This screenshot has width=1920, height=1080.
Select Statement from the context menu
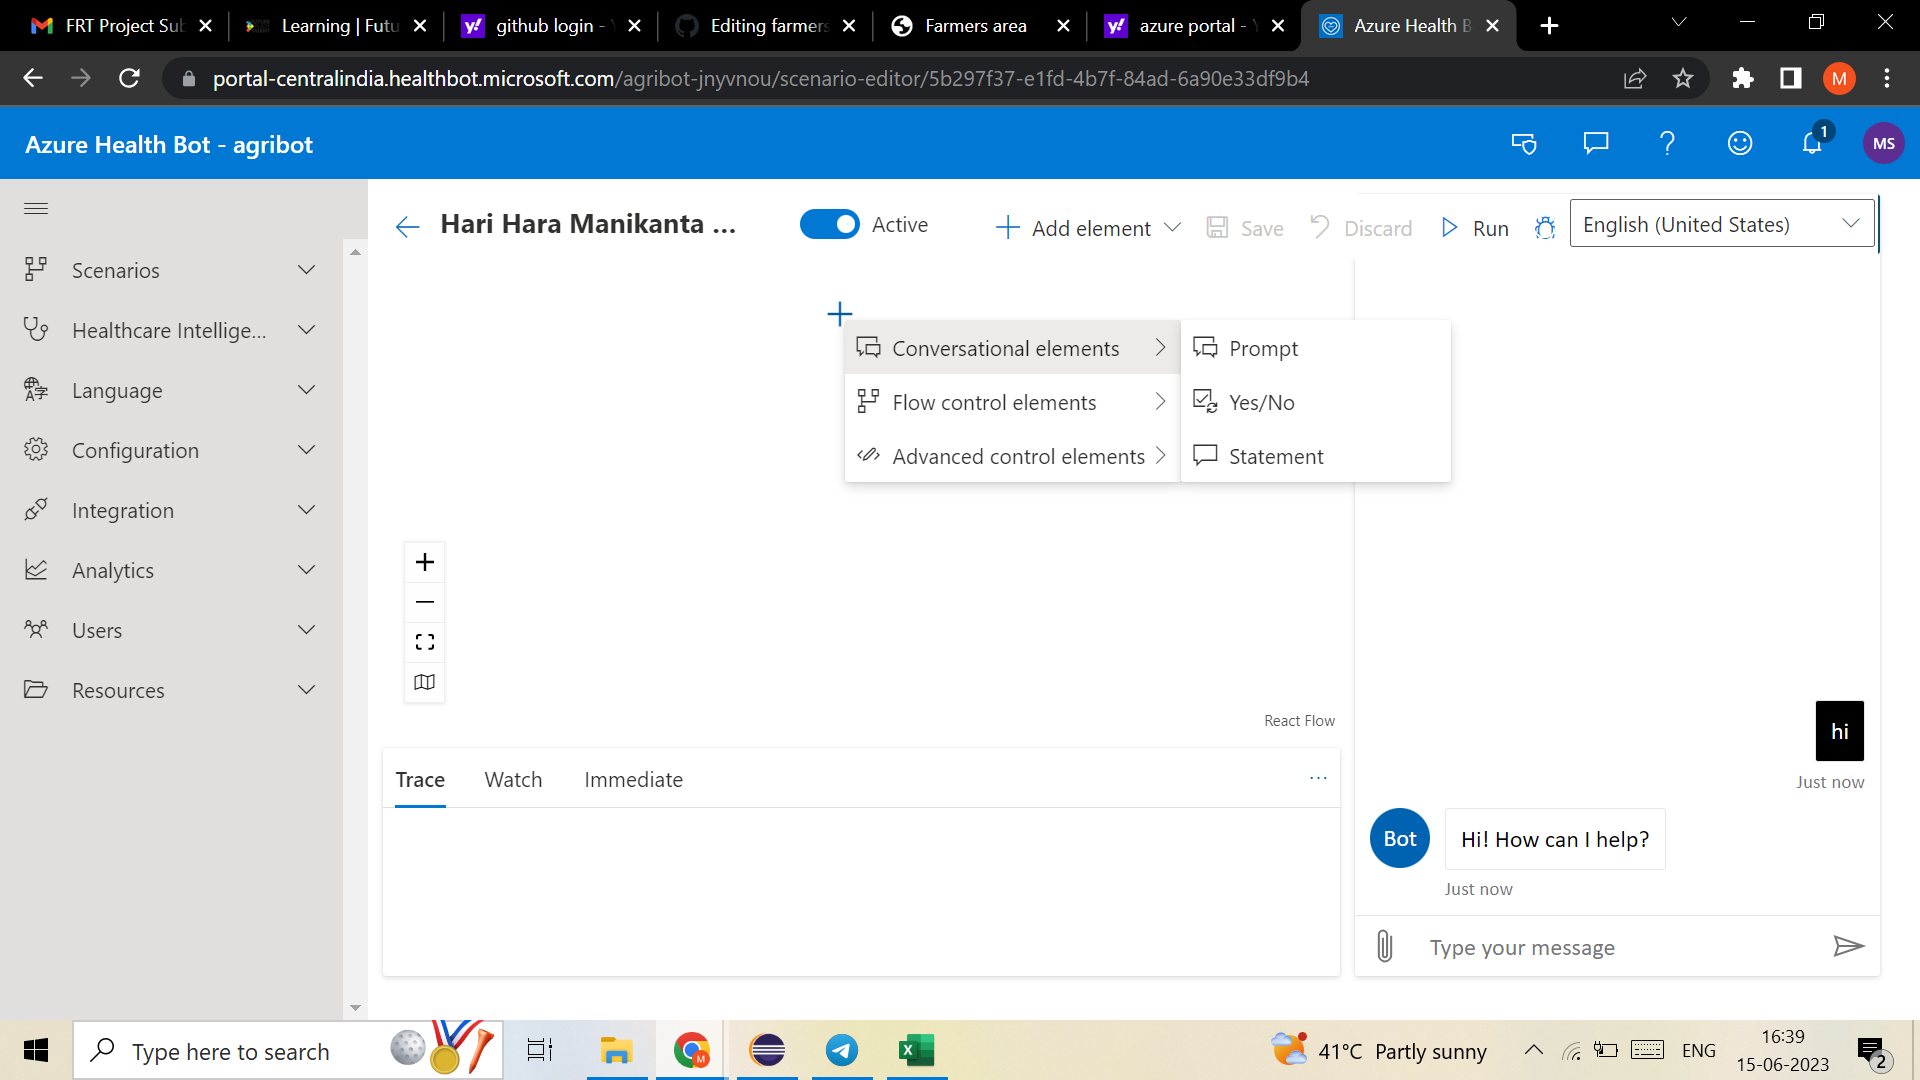[1275, 456]
